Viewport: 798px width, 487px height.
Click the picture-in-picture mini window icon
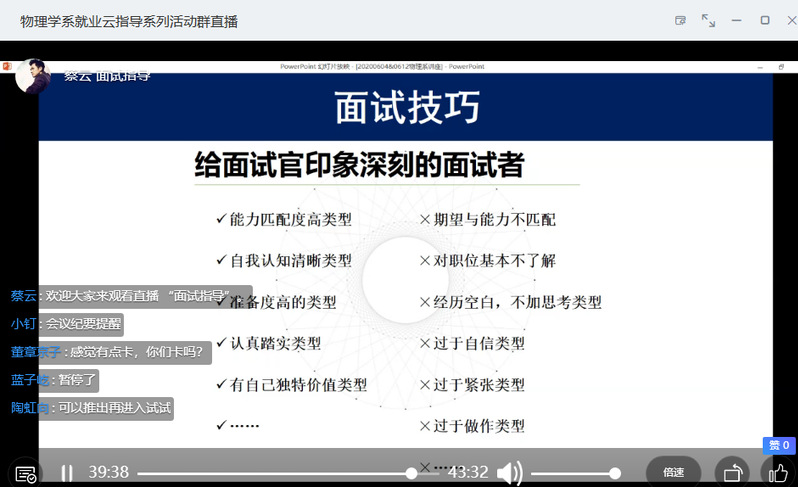(681, 20)
